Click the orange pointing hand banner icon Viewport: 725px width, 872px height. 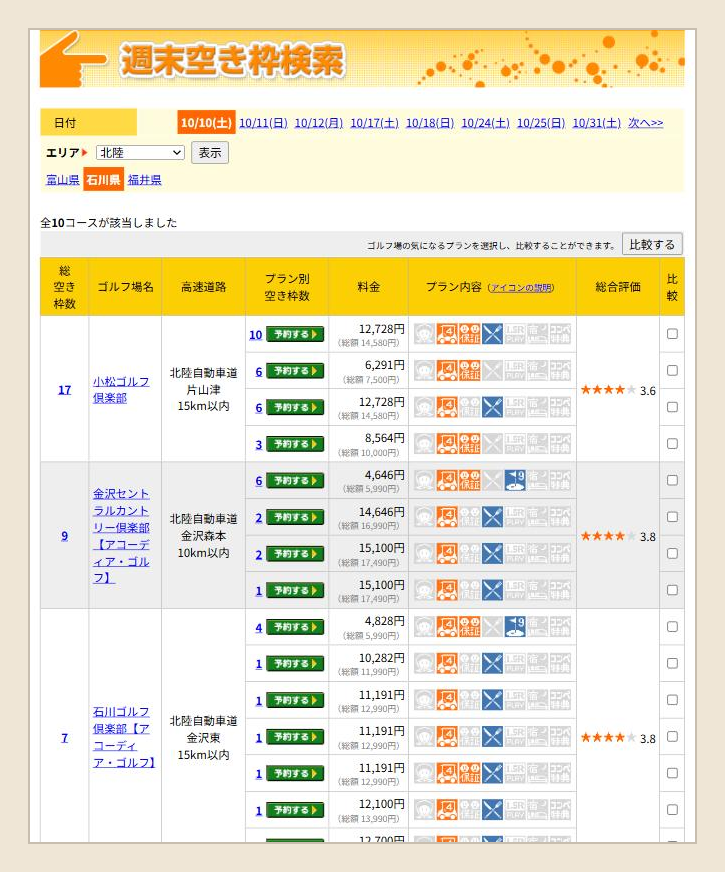click(x=71, y=59)
